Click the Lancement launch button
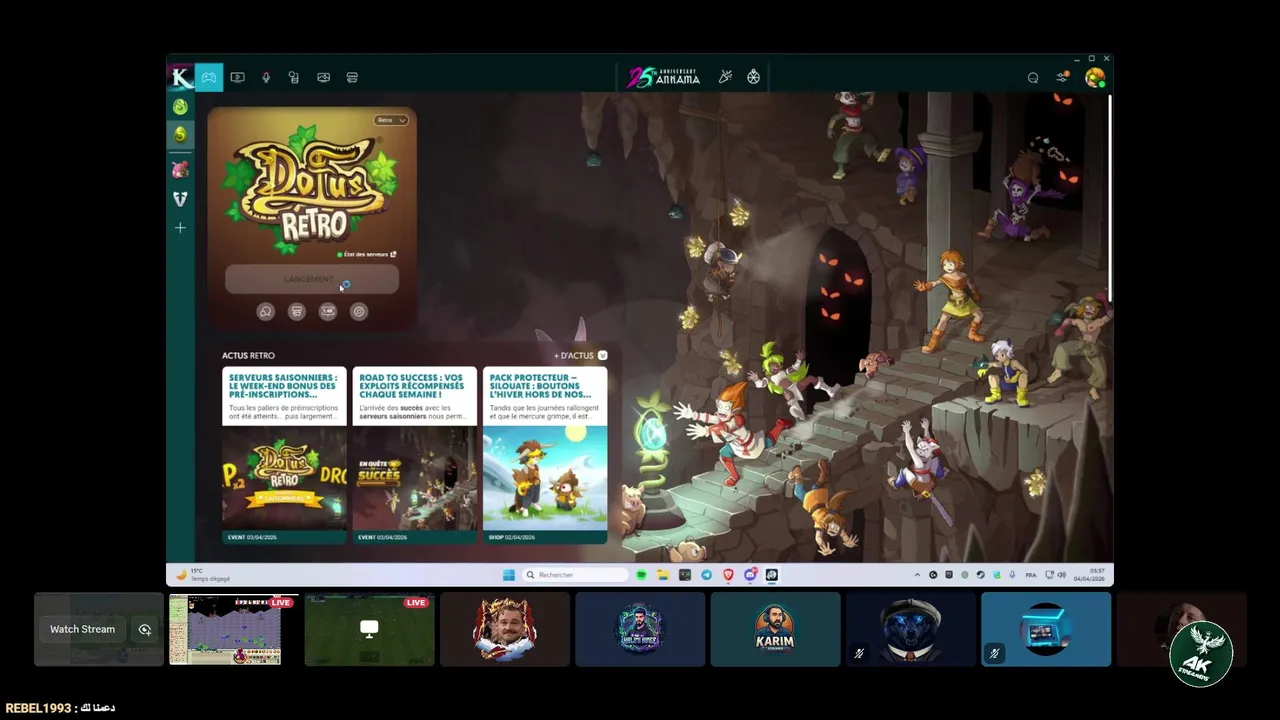This screenshot has width=1280, height=720. pyautogui.click(x=312, y=280)
